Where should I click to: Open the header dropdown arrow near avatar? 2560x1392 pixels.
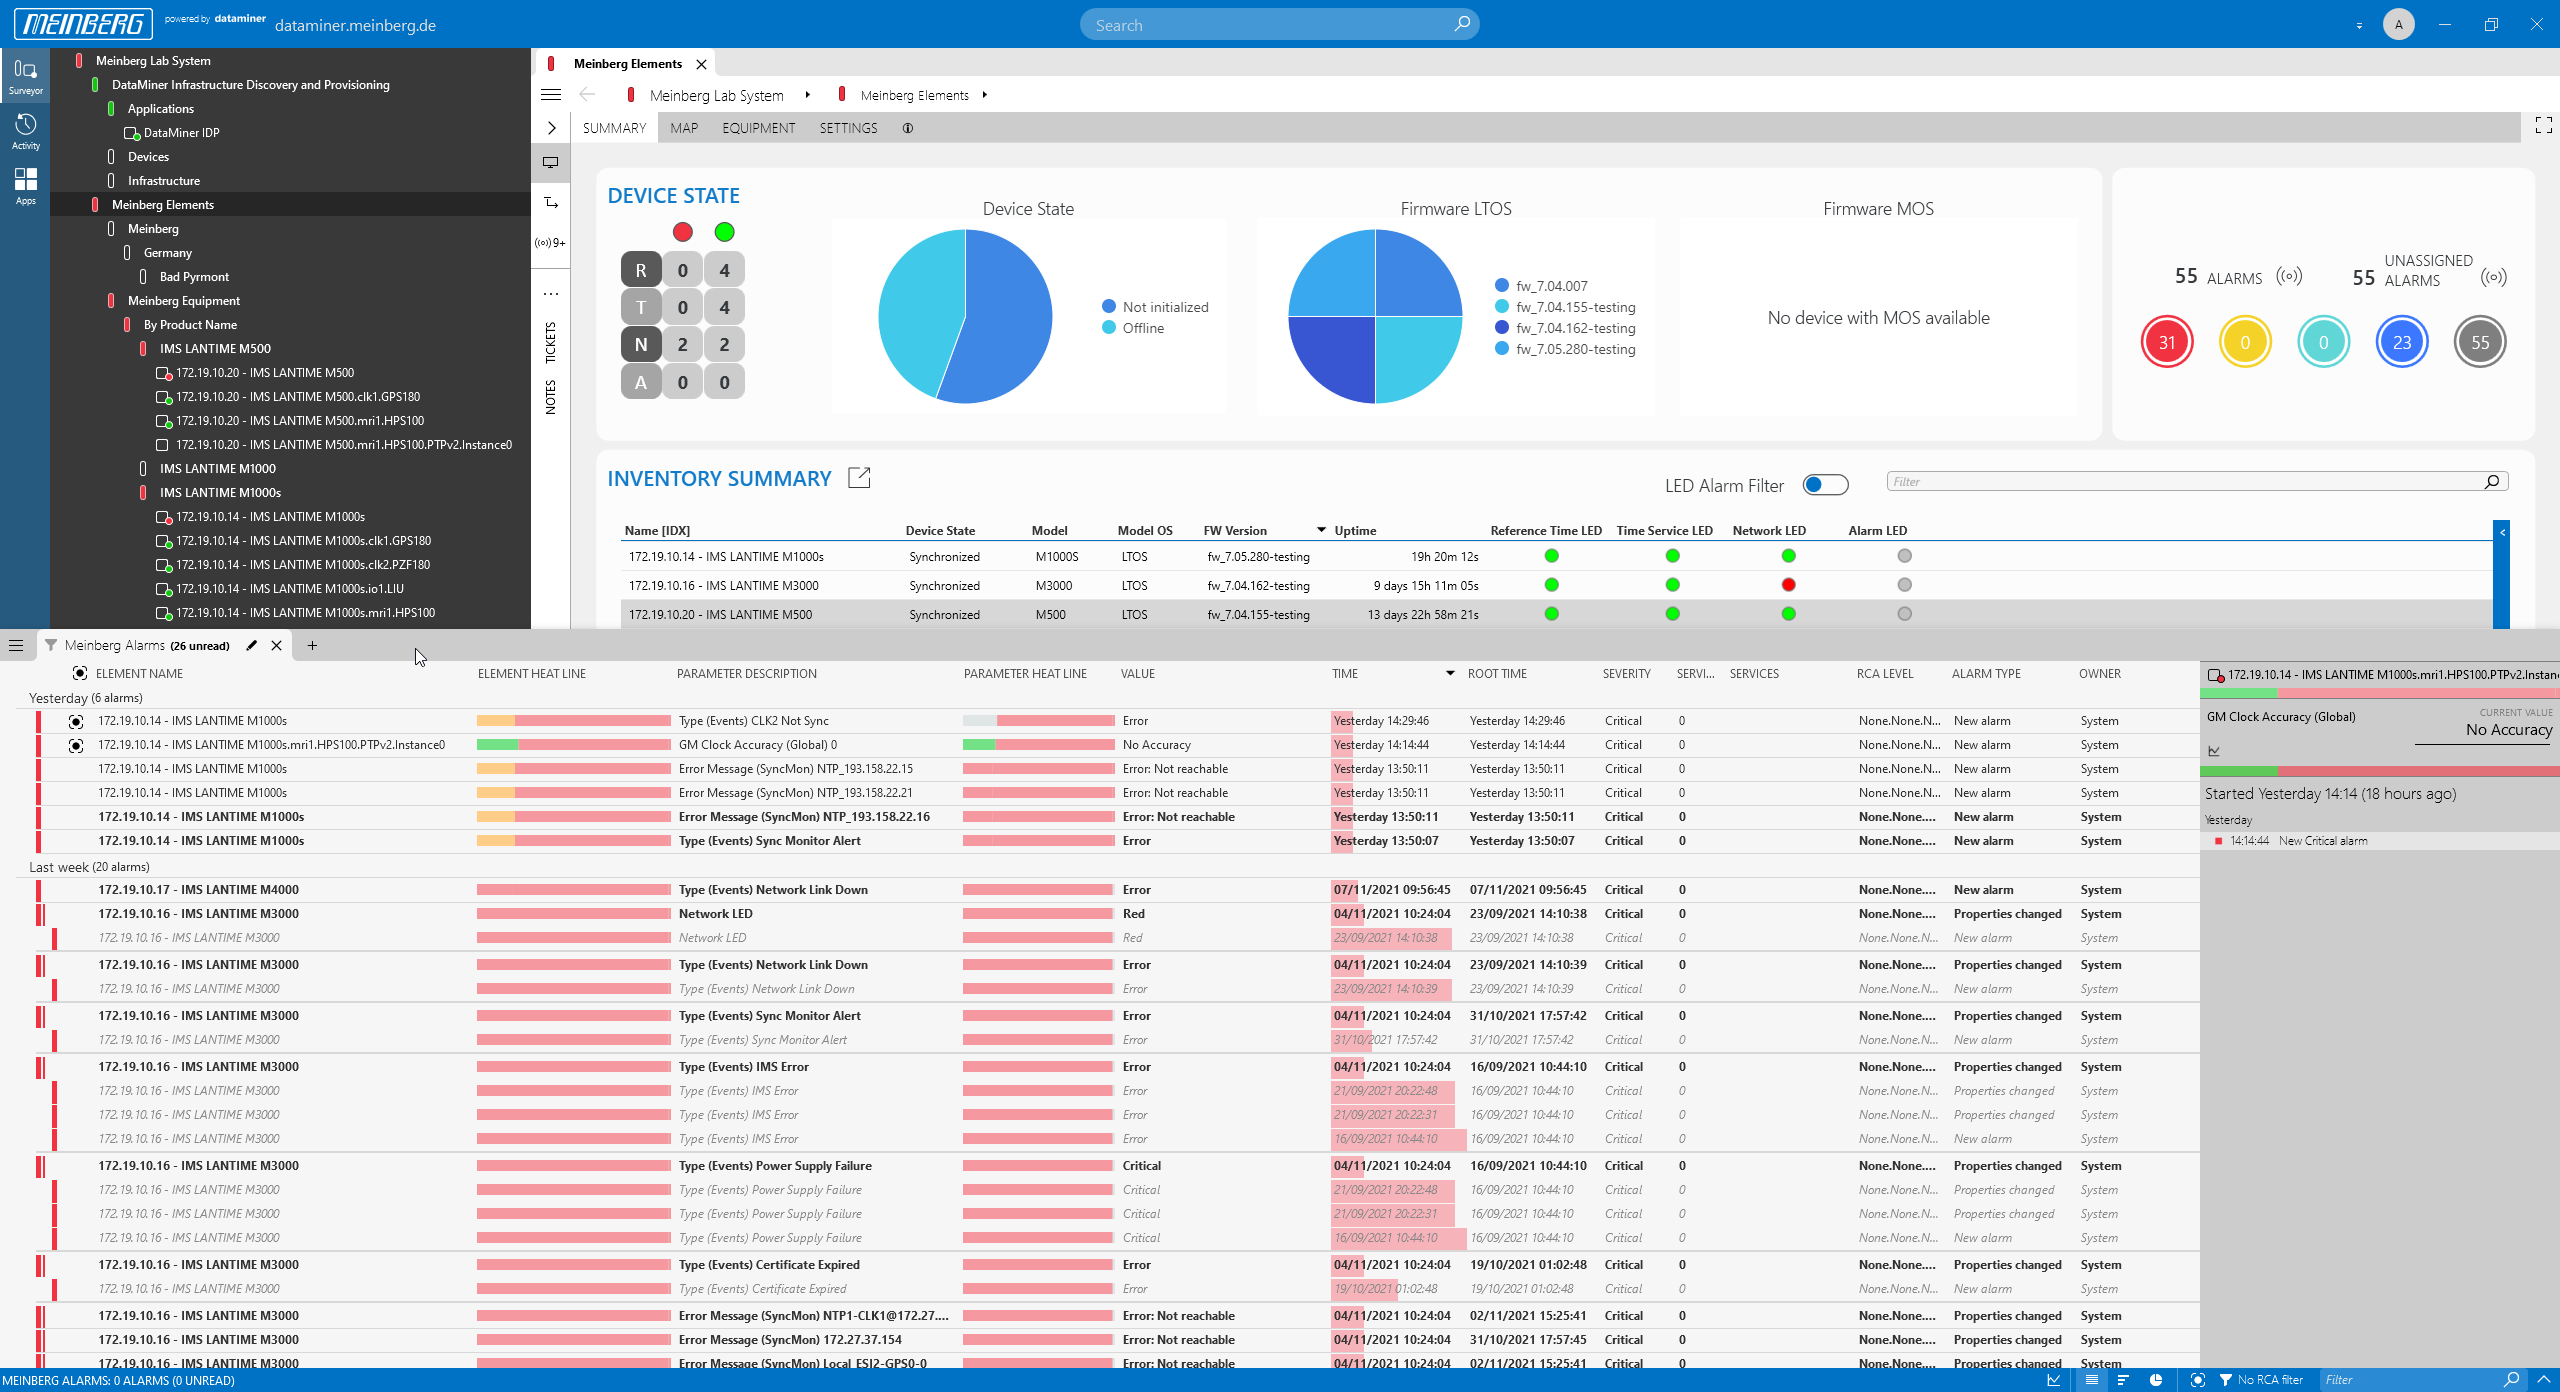tap(2359, 25)
